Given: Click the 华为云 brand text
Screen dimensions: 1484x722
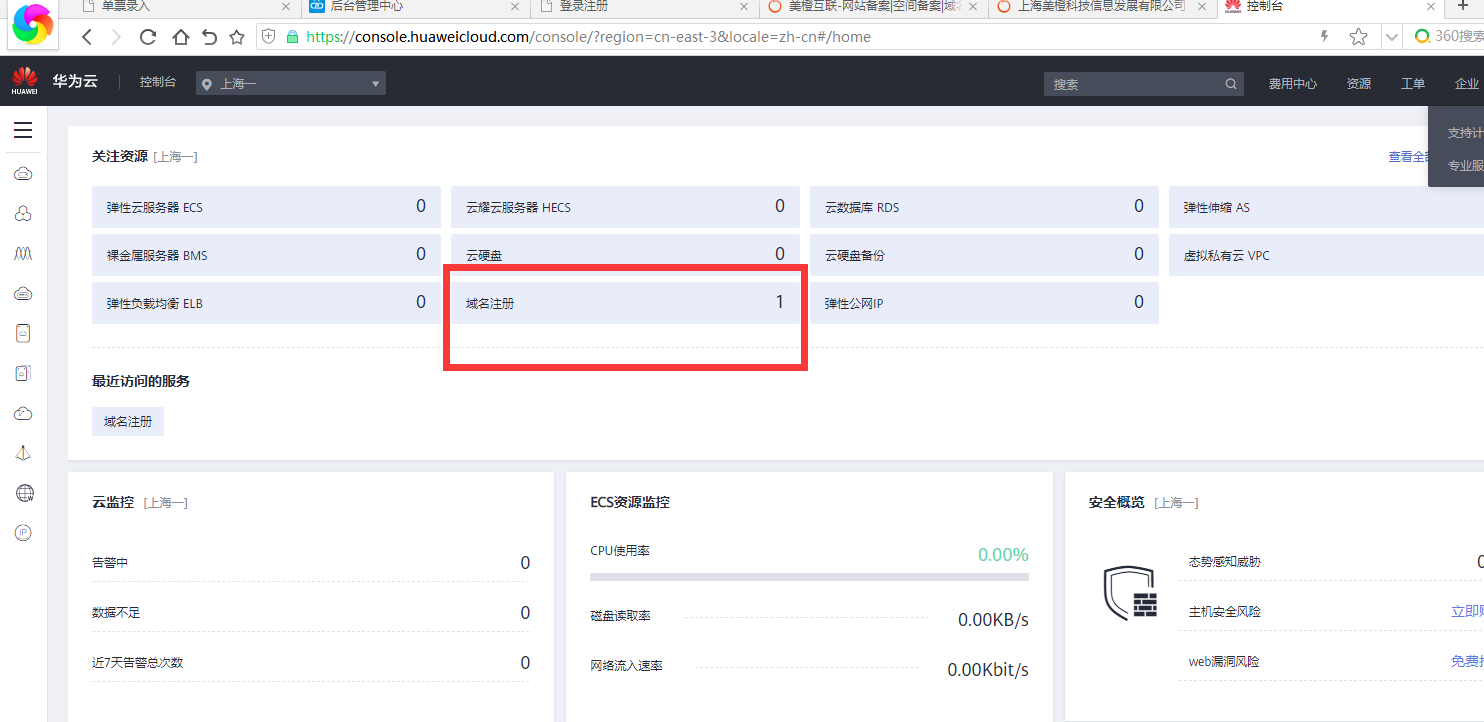Looking at the screenshot, I should (75, 81).
